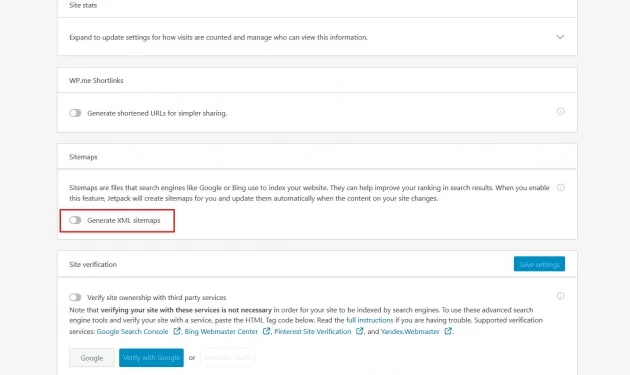Open info icon for Site verification section

560,296
